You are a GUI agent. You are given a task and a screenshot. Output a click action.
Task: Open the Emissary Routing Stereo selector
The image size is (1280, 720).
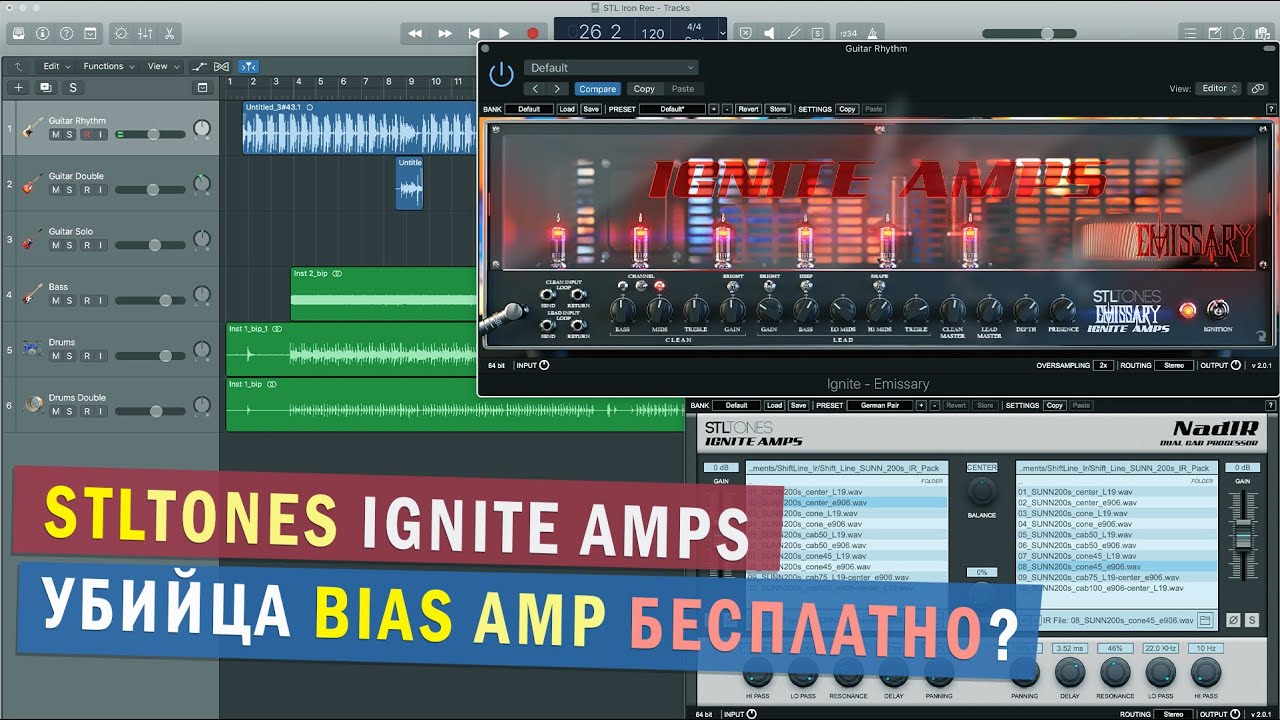(x=1174, y=365)
